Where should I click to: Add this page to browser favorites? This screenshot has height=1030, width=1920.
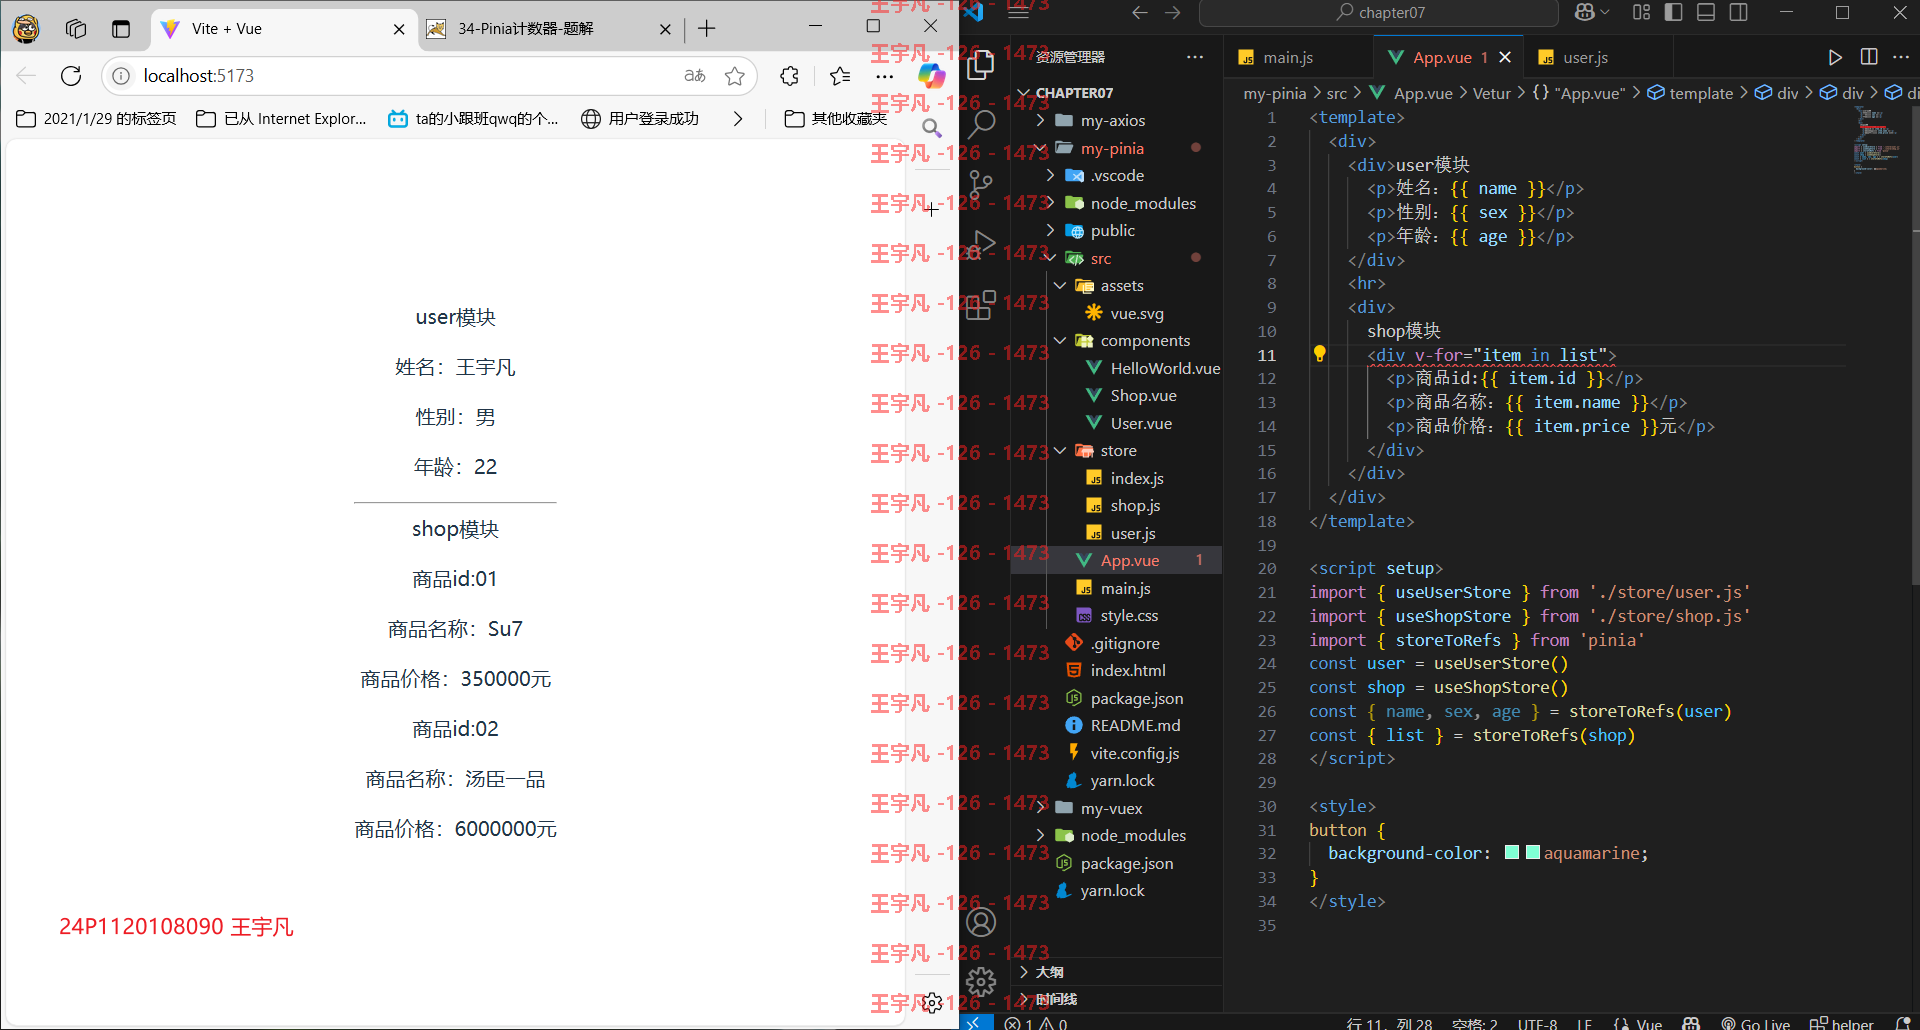[x=735, y=76]
